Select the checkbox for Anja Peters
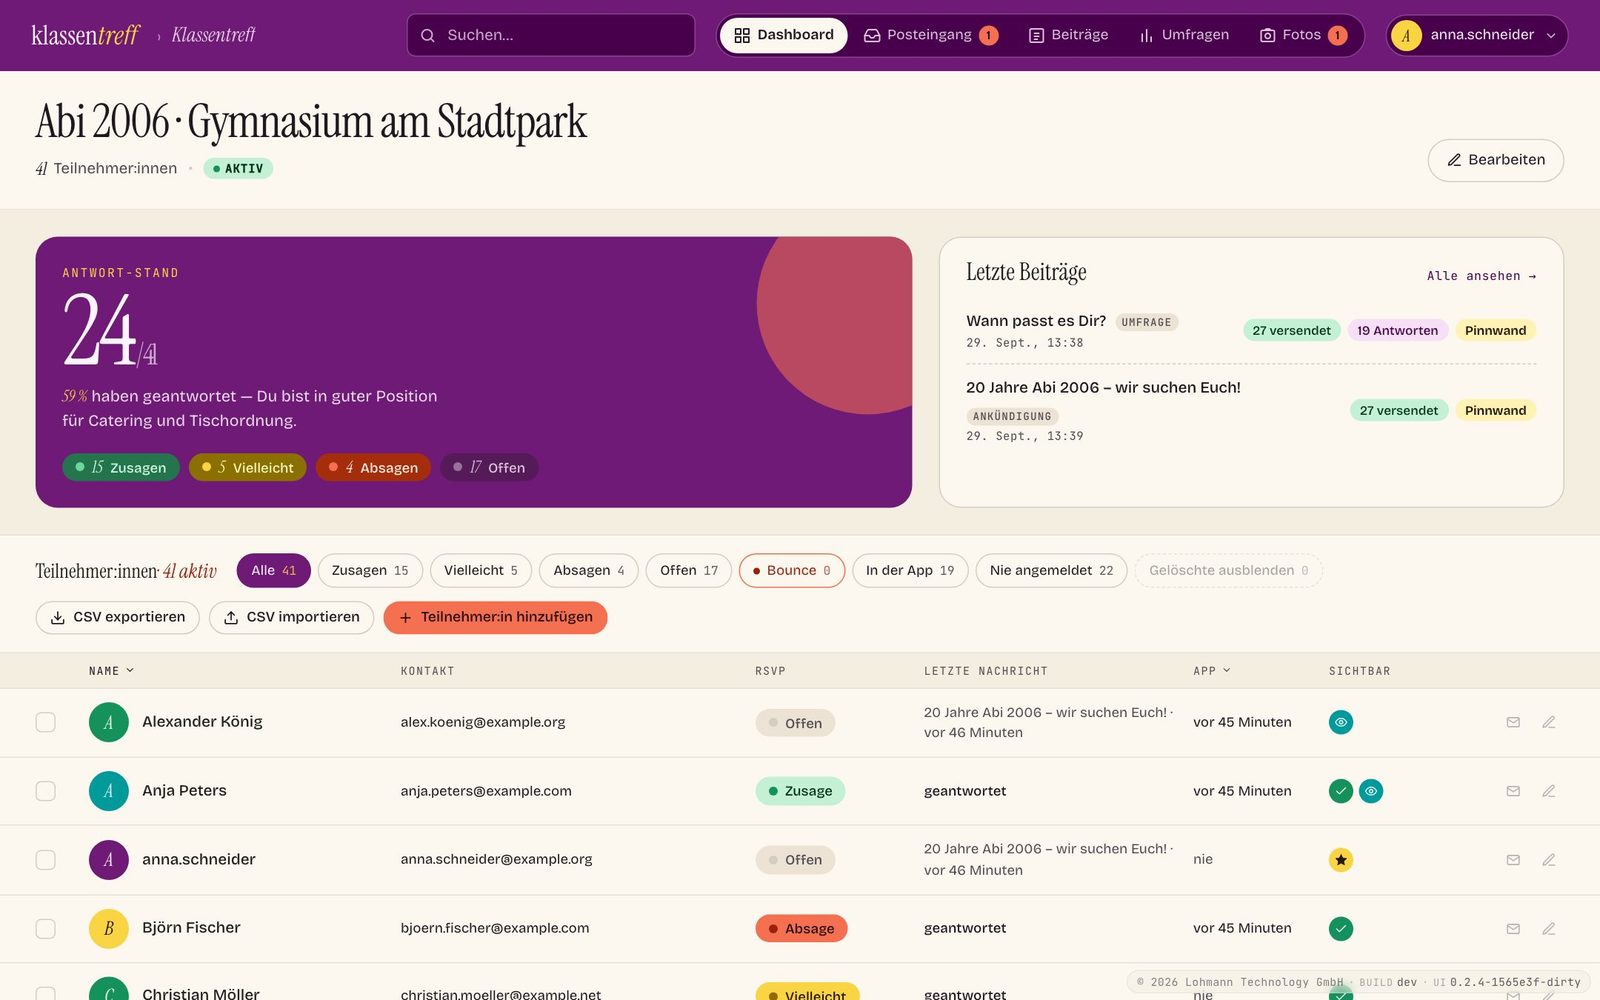 [x=46, y=791]
